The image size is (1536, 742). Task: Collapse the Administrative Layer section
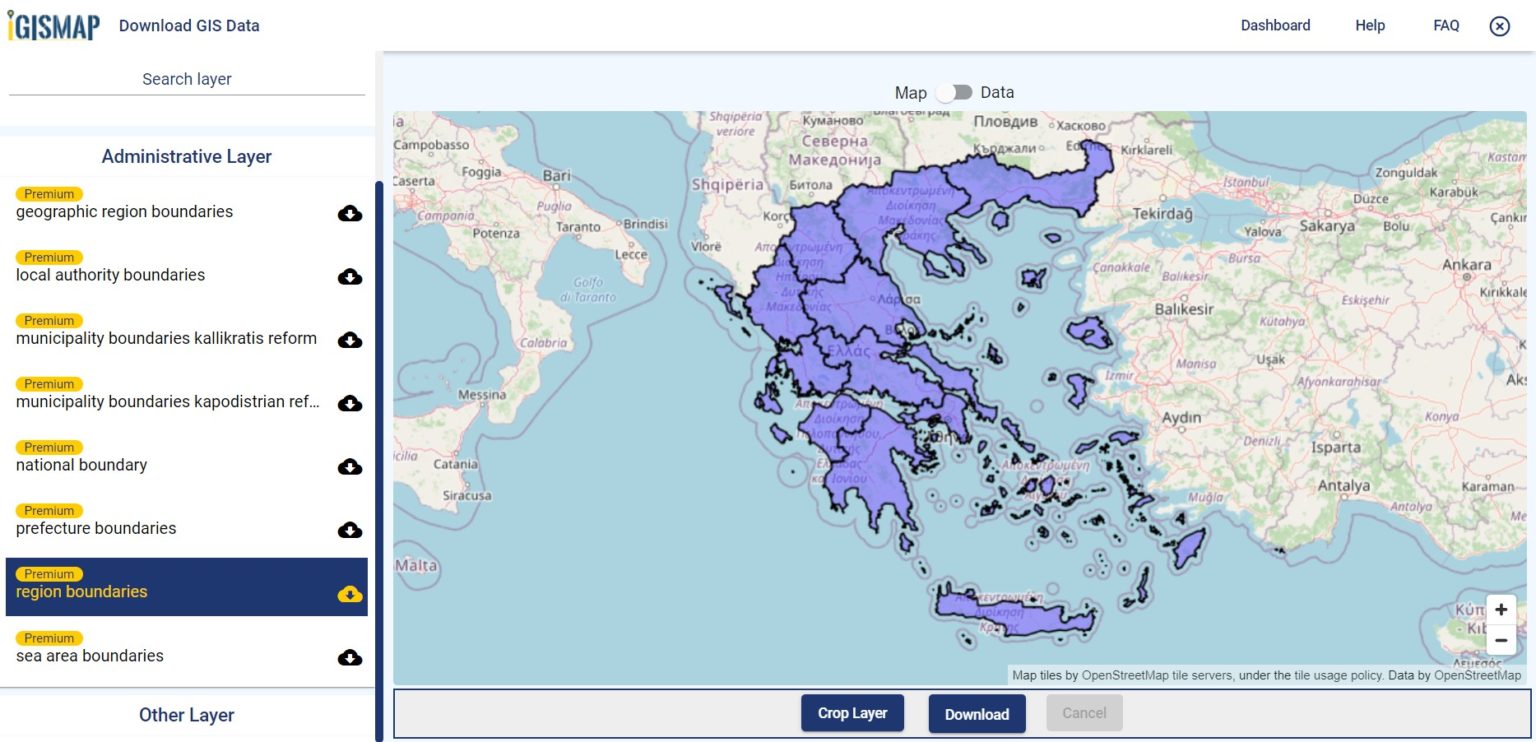pyautogui.click(x=186, y=156)
